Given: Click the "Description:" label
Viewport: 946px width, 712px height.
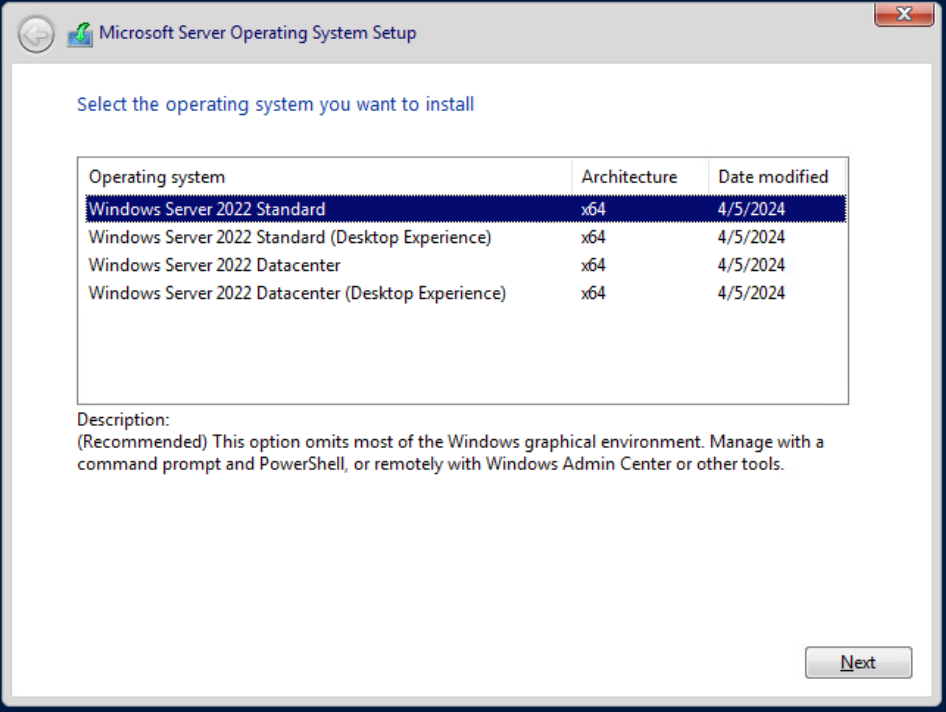Looking at the screenshot, I should [123, 420].
